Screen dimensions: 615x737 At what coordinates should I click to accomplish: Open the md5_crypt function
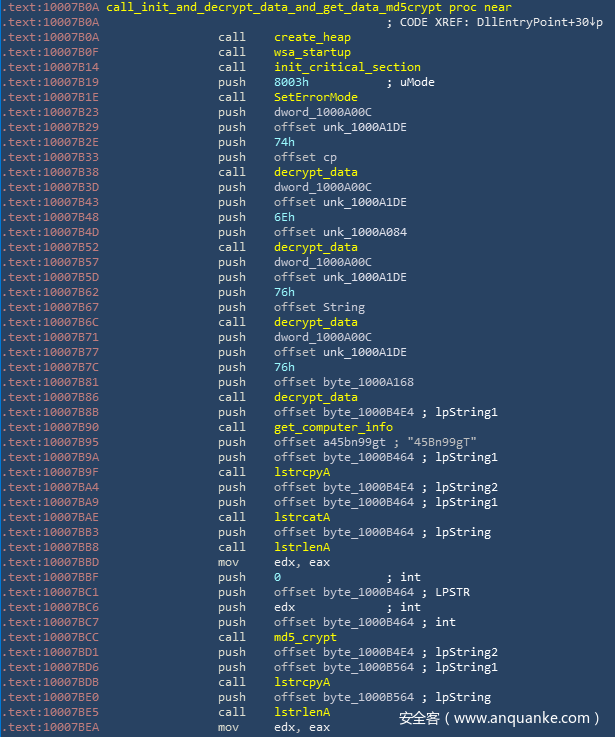pos(305,637)
